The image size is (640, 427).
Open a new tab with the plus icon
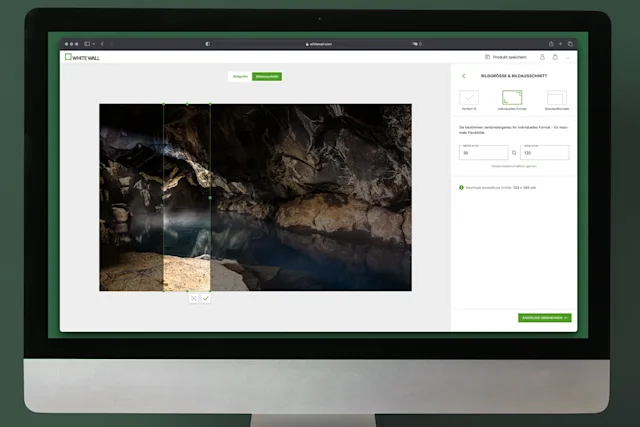(x=561, y=44)
